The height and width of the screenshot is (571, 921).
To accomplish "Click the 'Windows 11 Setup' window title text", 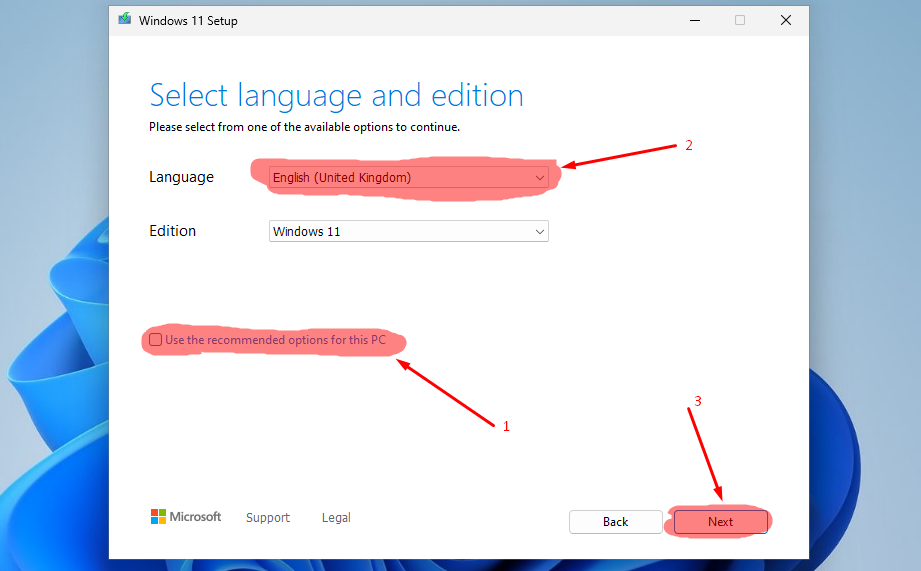I will (x=188, y=21).
